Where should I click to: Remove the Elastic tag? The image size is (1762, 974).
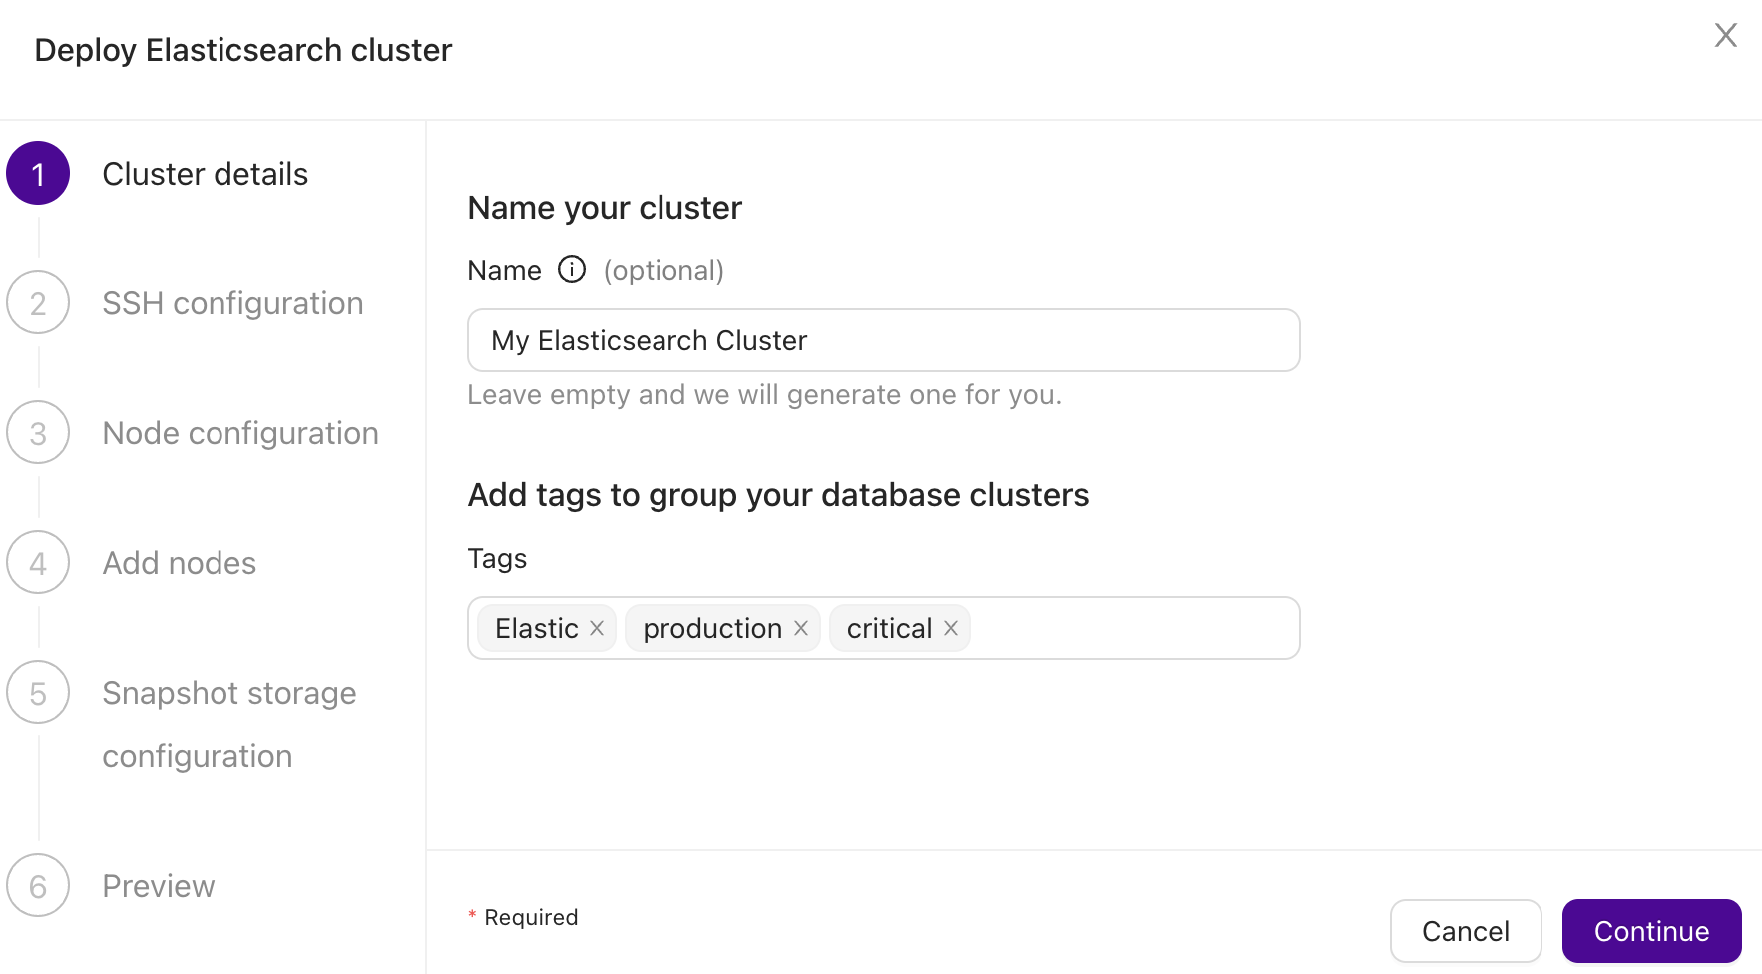click(597, 628)
